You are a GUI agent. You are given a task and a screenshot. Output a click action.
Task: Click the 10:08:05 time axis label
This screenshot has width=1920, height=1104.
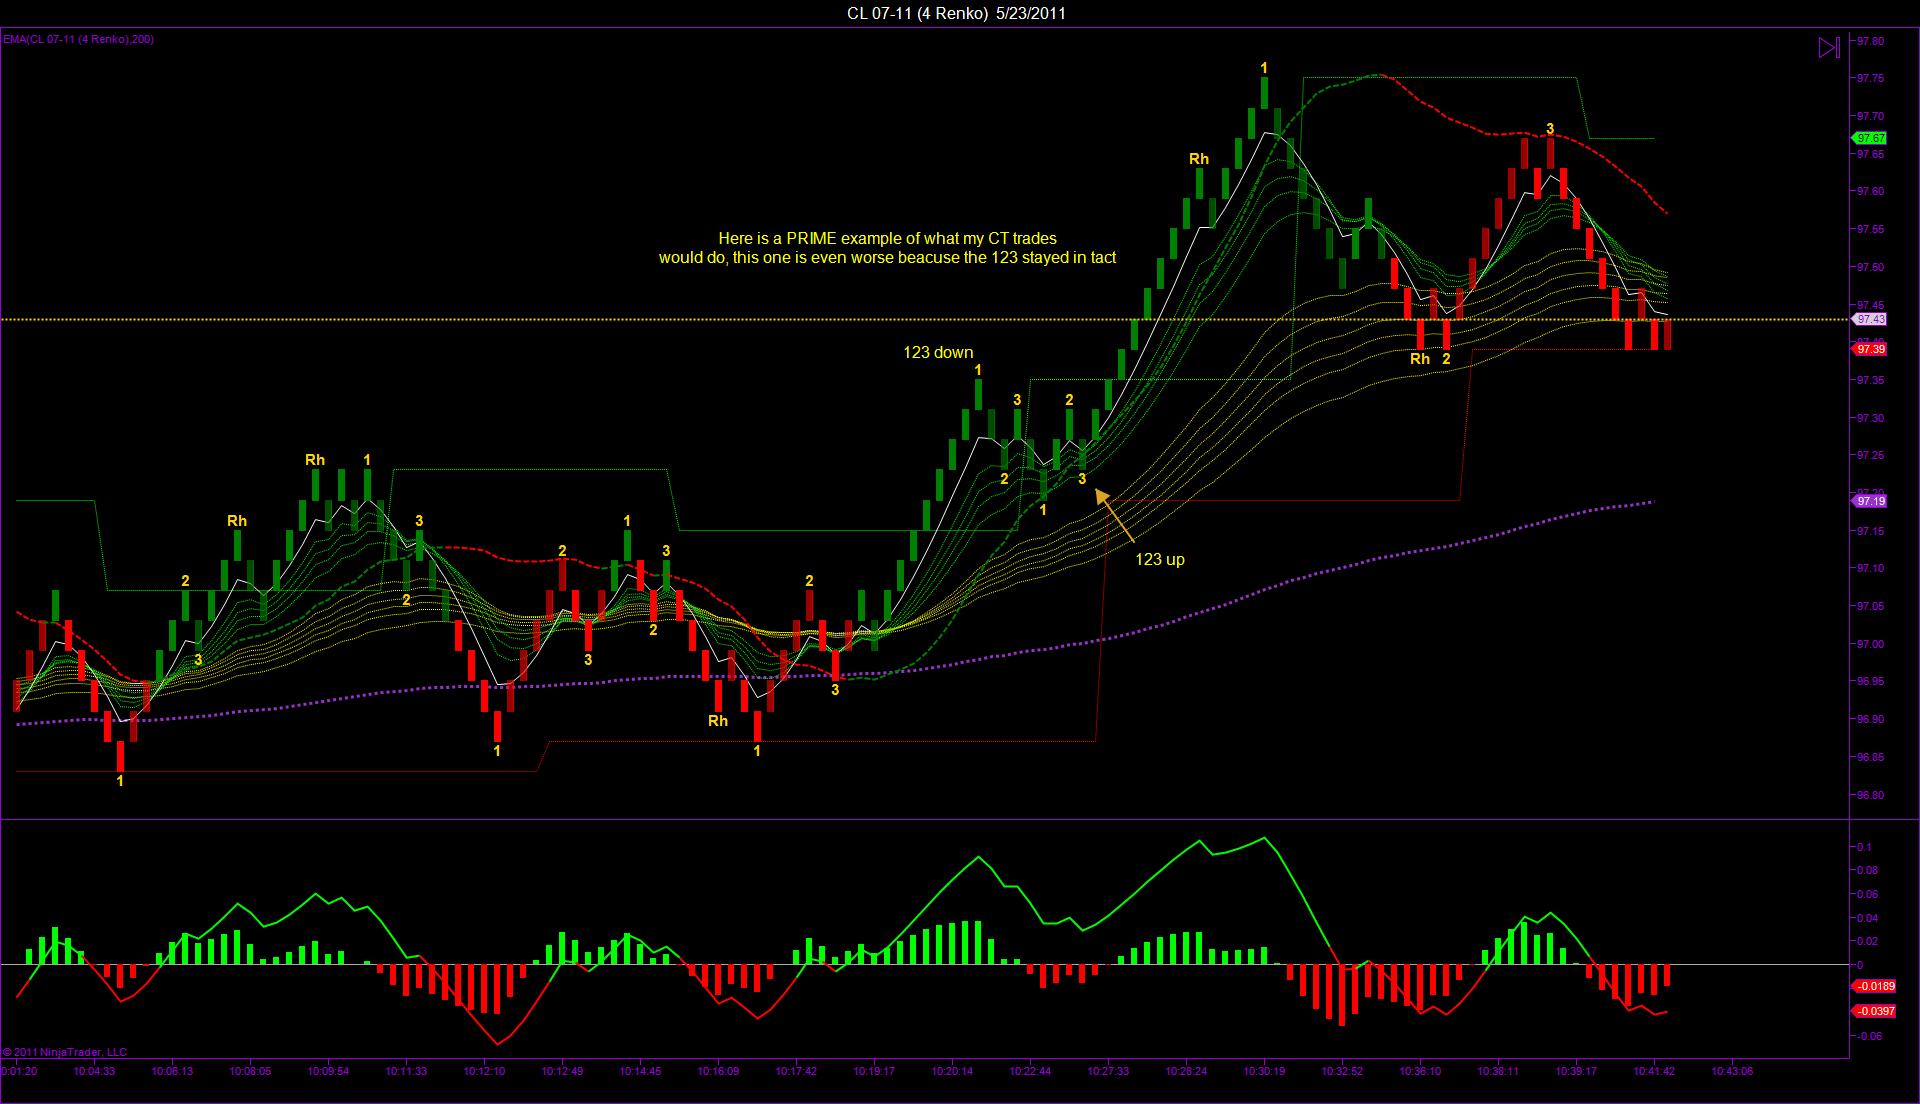[250, 1071]
